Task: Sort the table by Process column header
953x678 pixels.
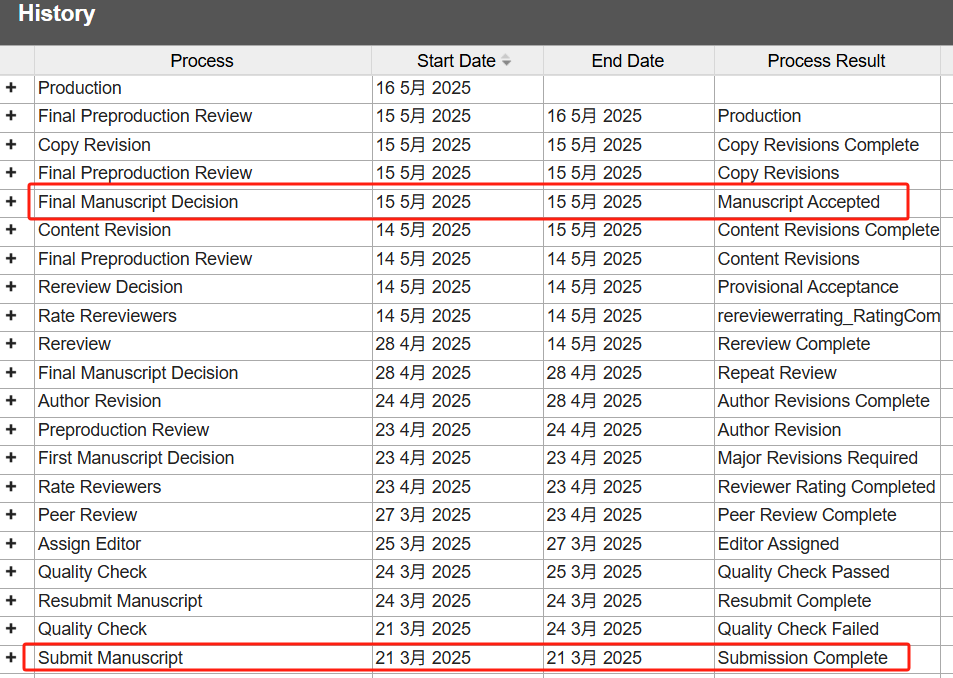Action: coord(201,61)
